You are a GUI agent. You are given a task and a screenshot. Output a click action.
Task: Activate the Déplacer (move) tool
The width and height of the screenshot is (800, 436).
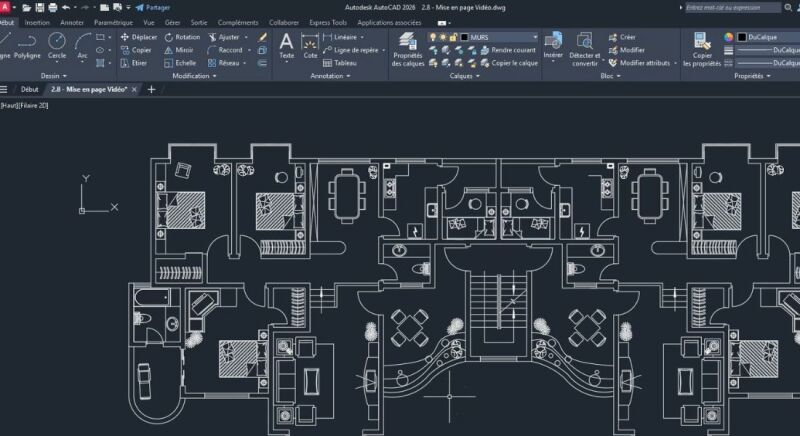tap(139, 37)
